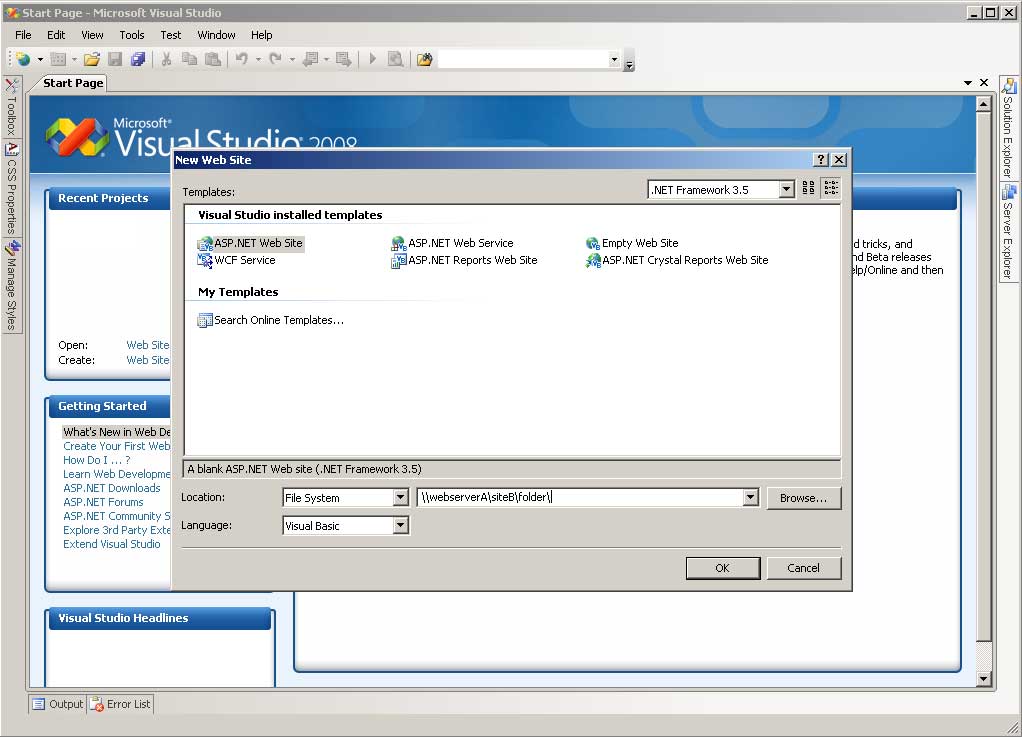Select the ASP.NET Web Service template
Viewport: 1022px width, 737px height.
click(452, 243)
